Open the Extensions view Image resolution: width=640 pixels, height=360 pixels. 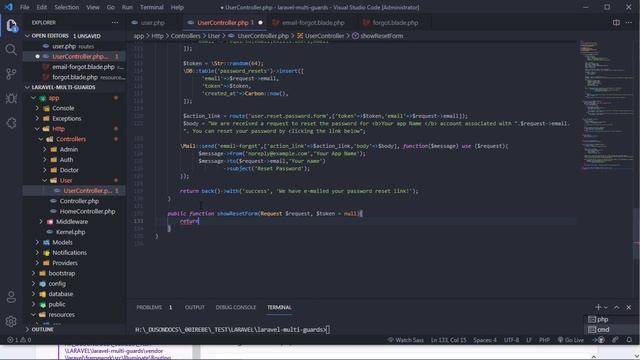pos(11,123)
